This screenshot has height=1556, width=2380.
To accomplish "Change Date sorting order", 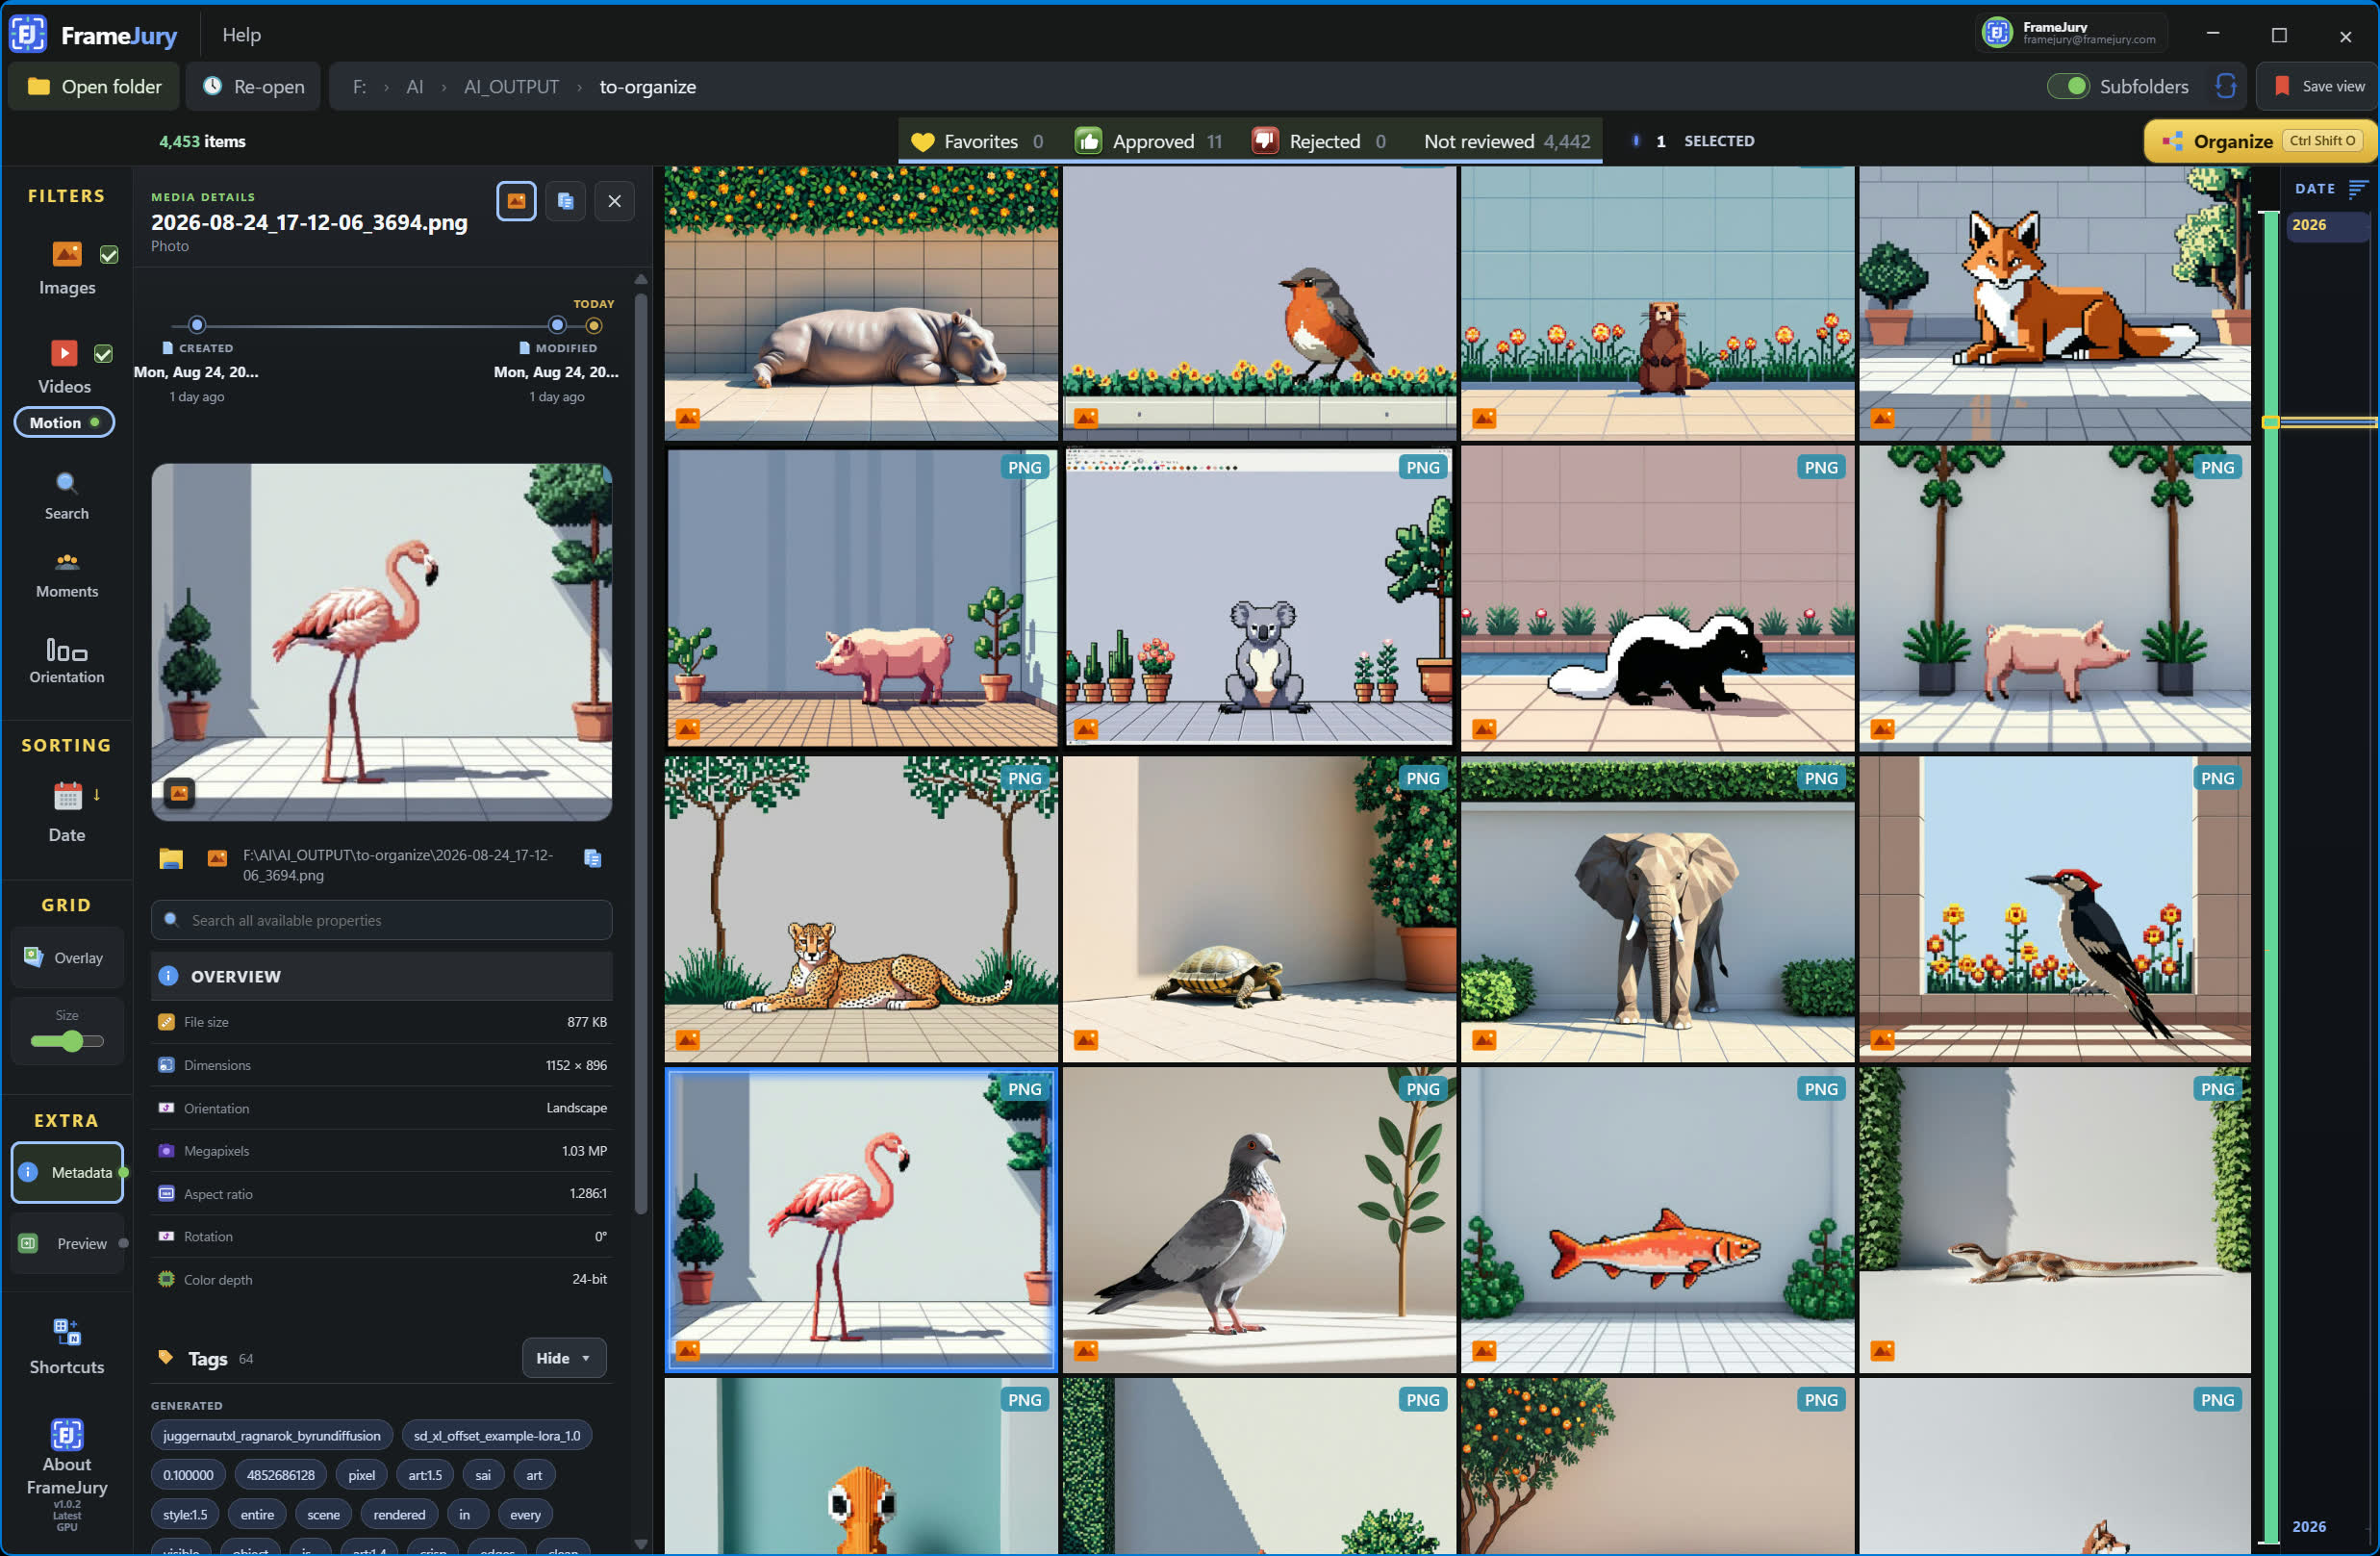I will [67, 812].
